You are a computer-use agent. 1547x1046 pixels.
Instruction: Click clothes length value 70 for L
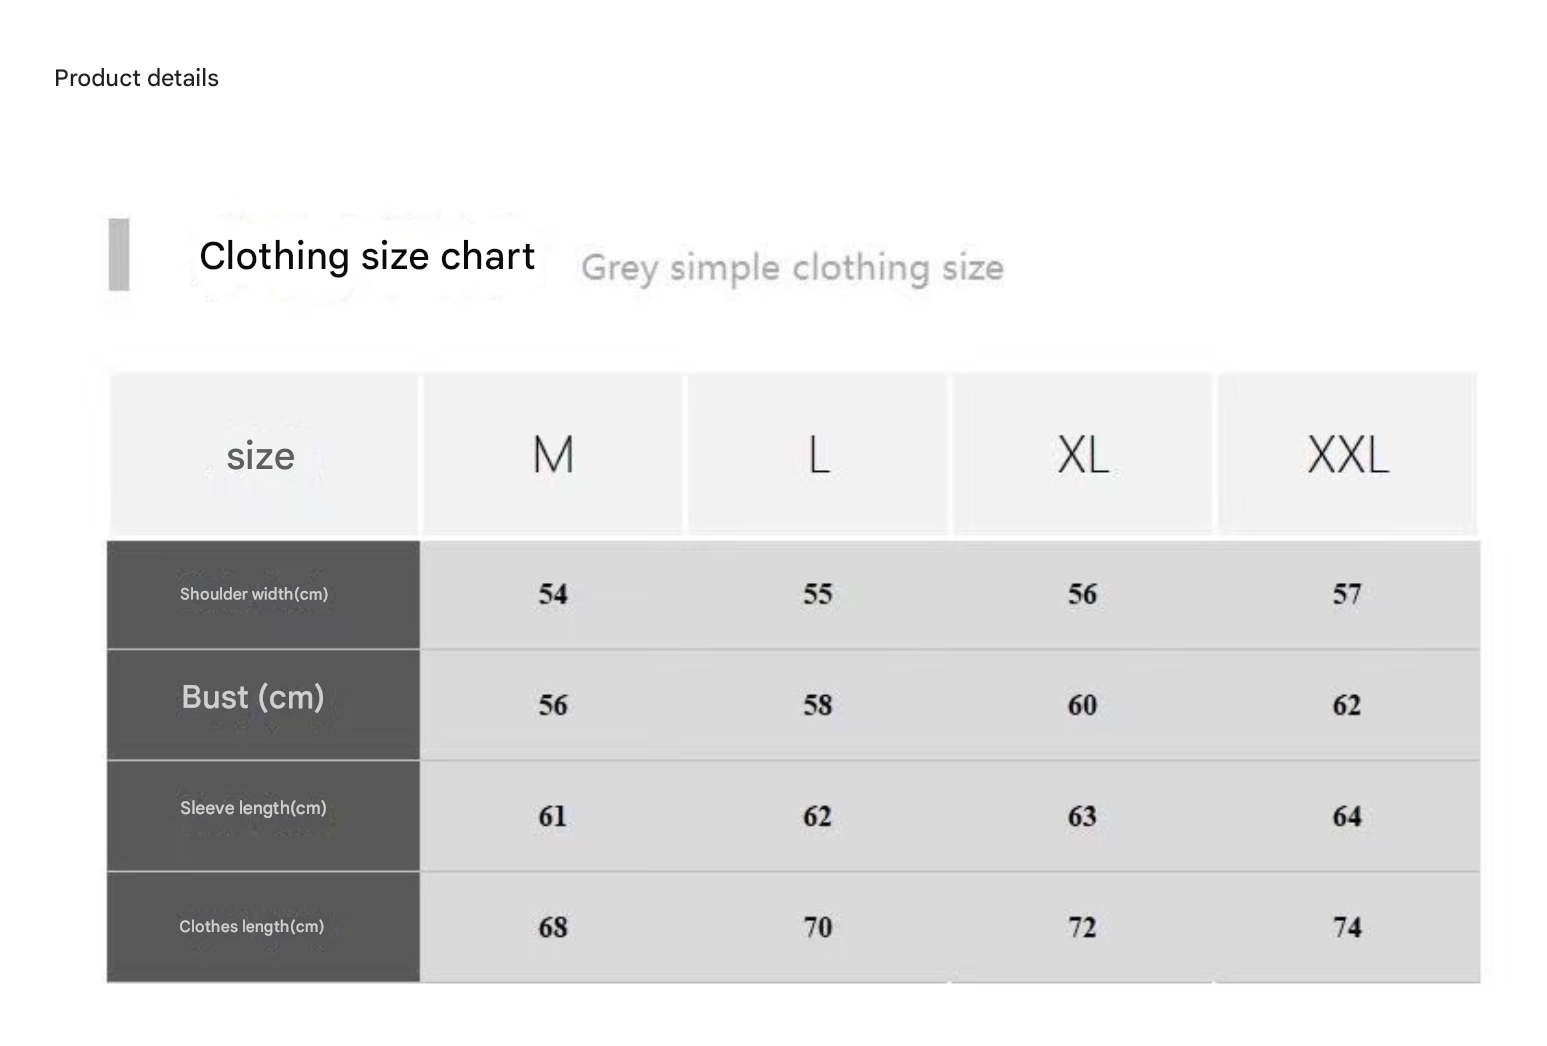(x=818, y=927)
